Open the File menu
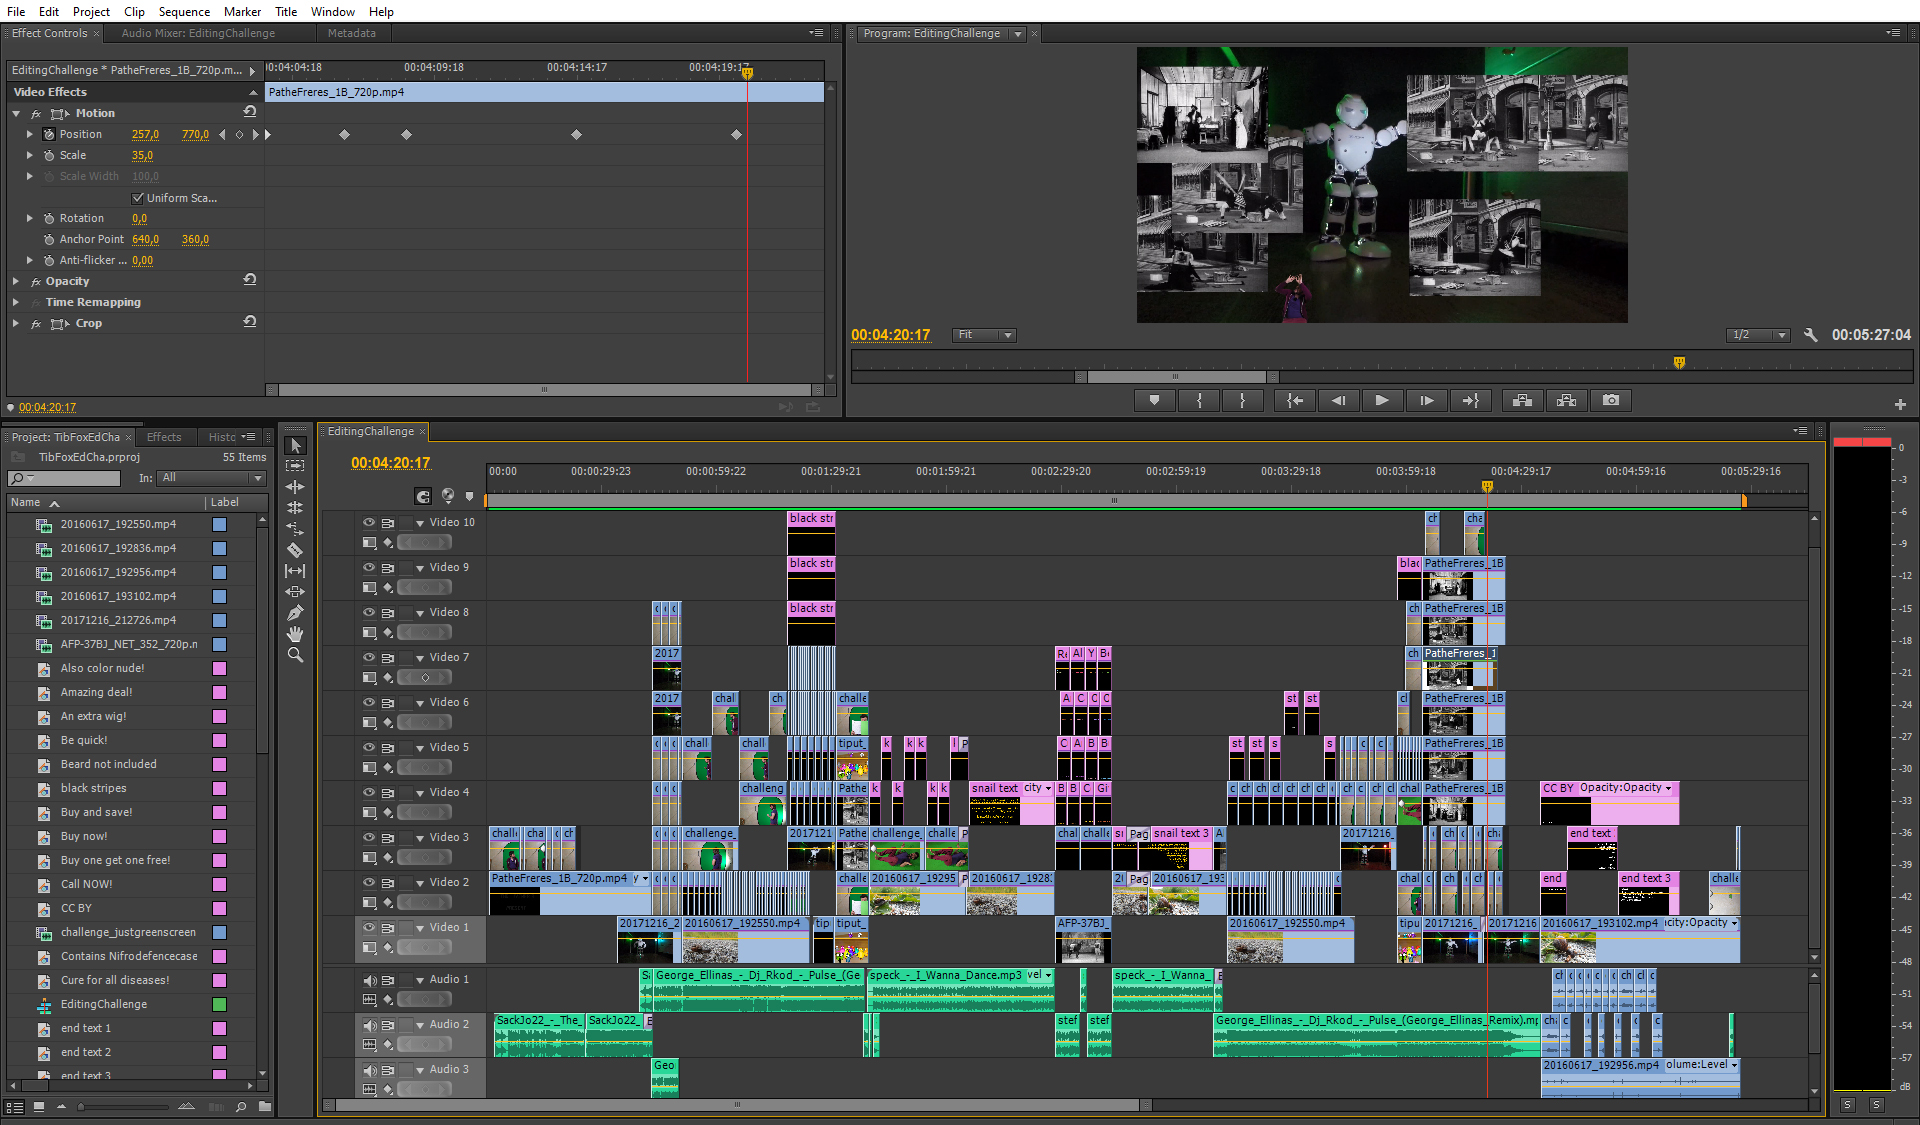The height and width of the screenshot is (1125, 1920). tap(16, 11)
